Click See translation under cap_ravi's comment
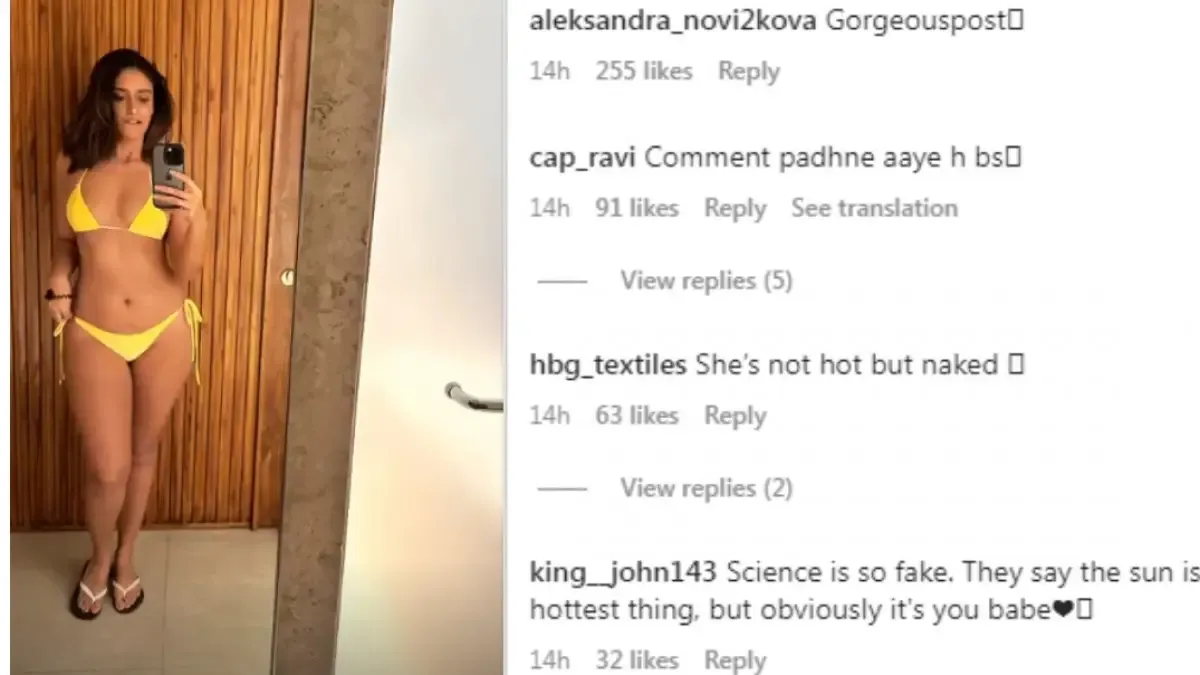 (875, 208)
